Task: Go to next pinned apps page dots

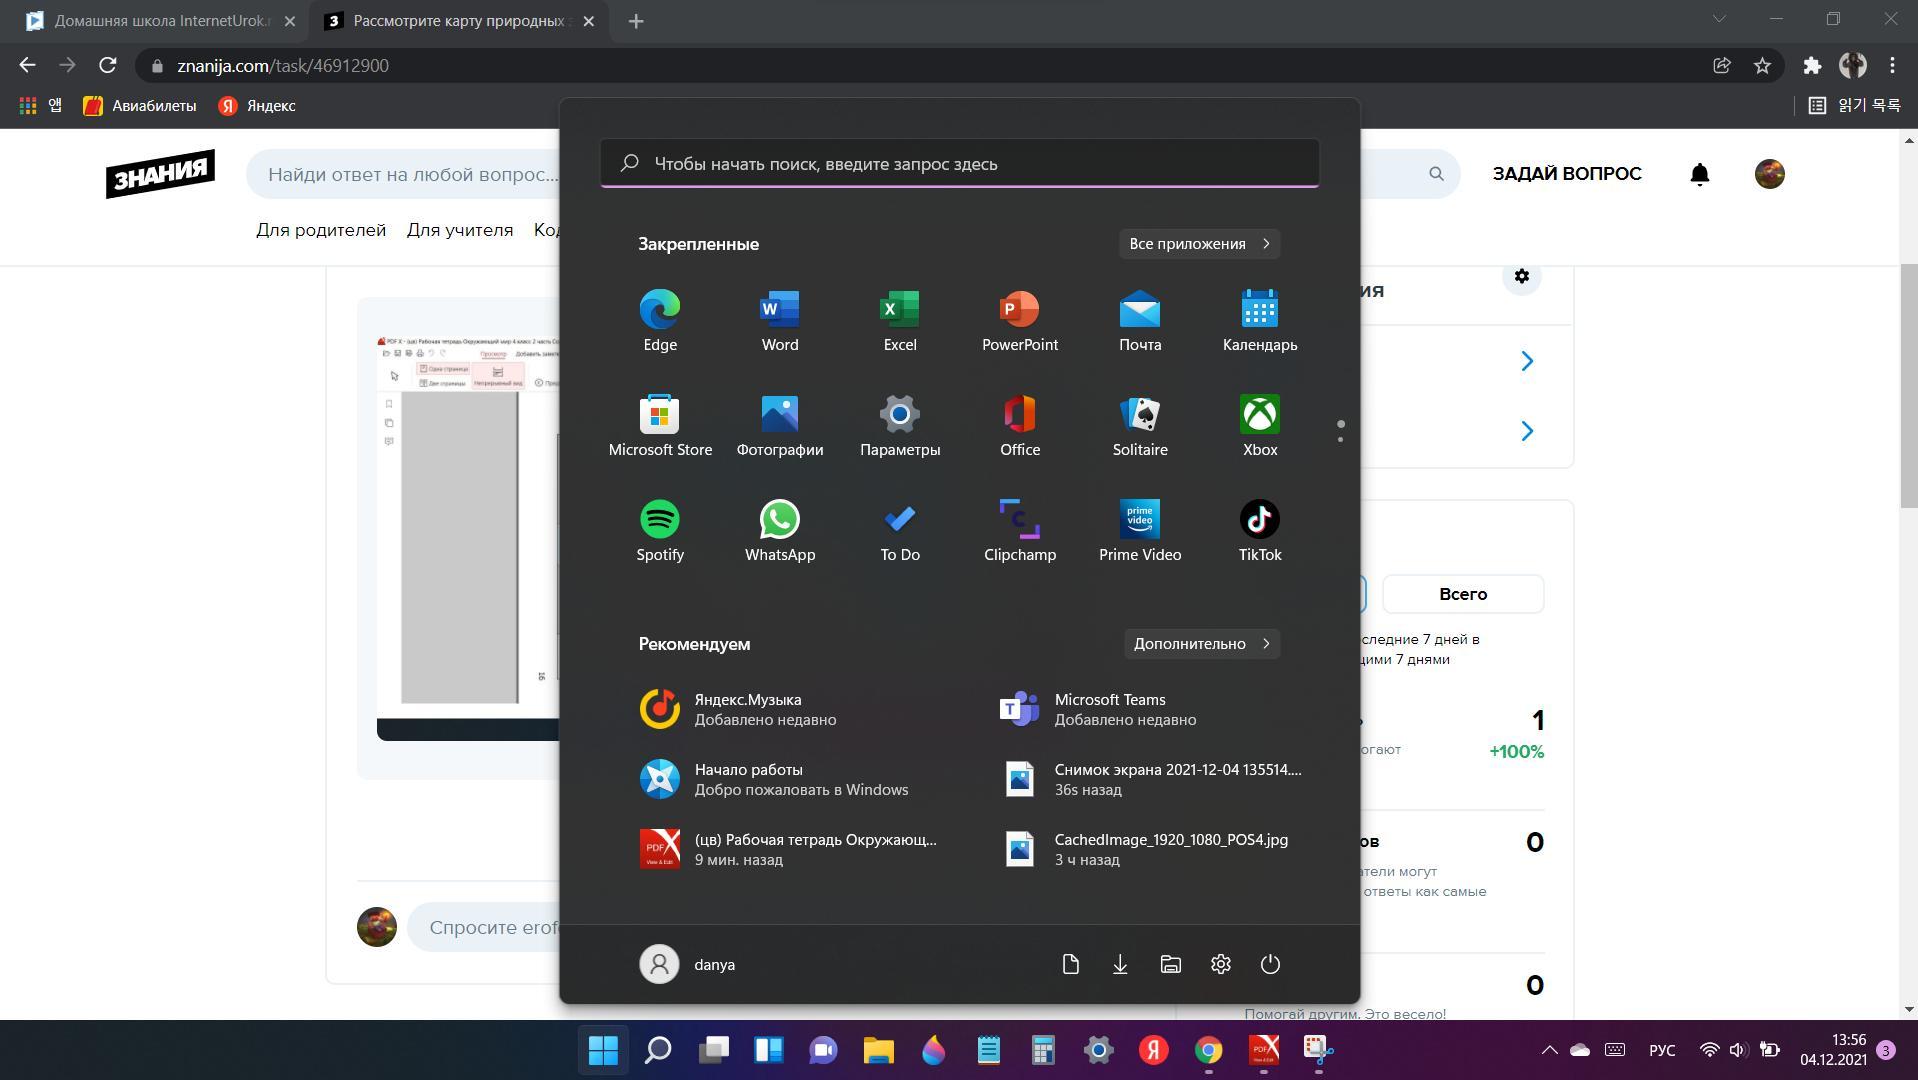Action: (1340, 431)
